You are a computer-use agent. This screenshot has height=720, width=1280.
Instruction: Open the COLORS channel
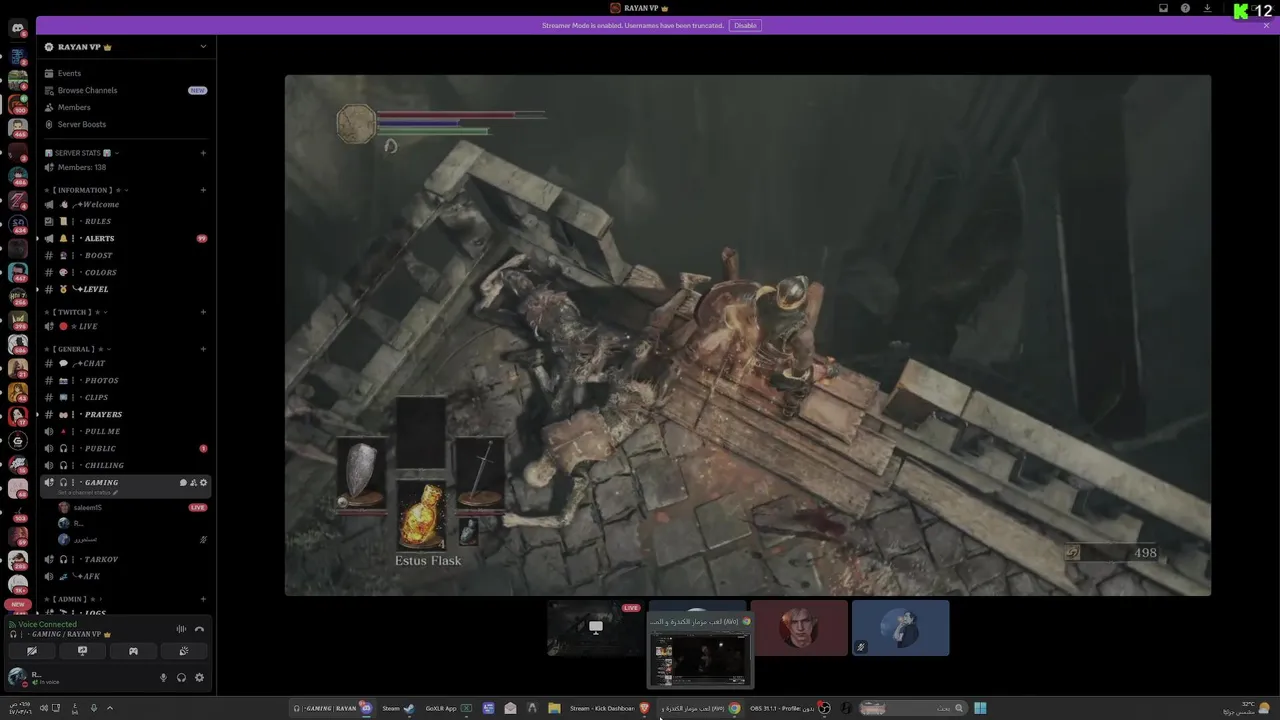point(125,272)
